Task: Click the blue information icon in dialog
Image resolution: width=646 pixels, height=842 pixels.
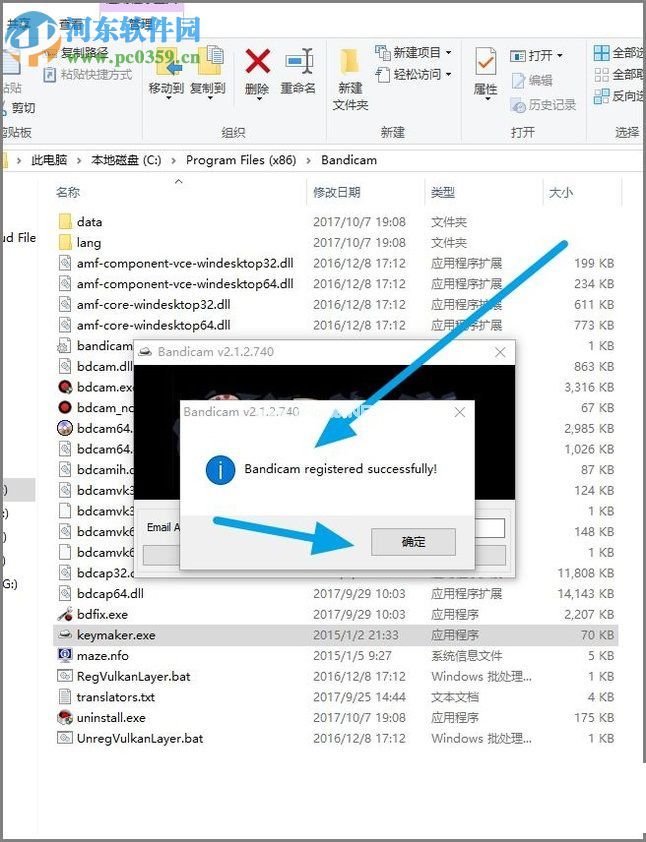Action: point(220,470)
